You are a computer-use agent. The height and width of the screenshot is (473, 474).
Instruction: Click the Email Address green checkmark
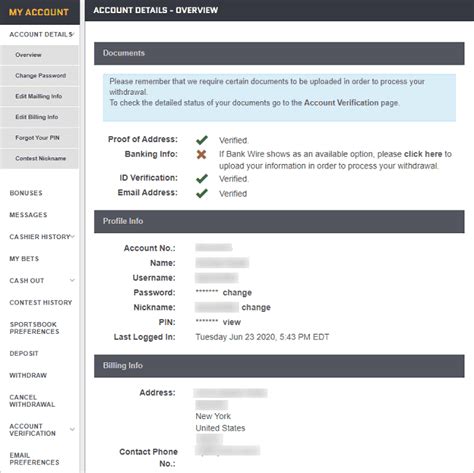(202, 193)
